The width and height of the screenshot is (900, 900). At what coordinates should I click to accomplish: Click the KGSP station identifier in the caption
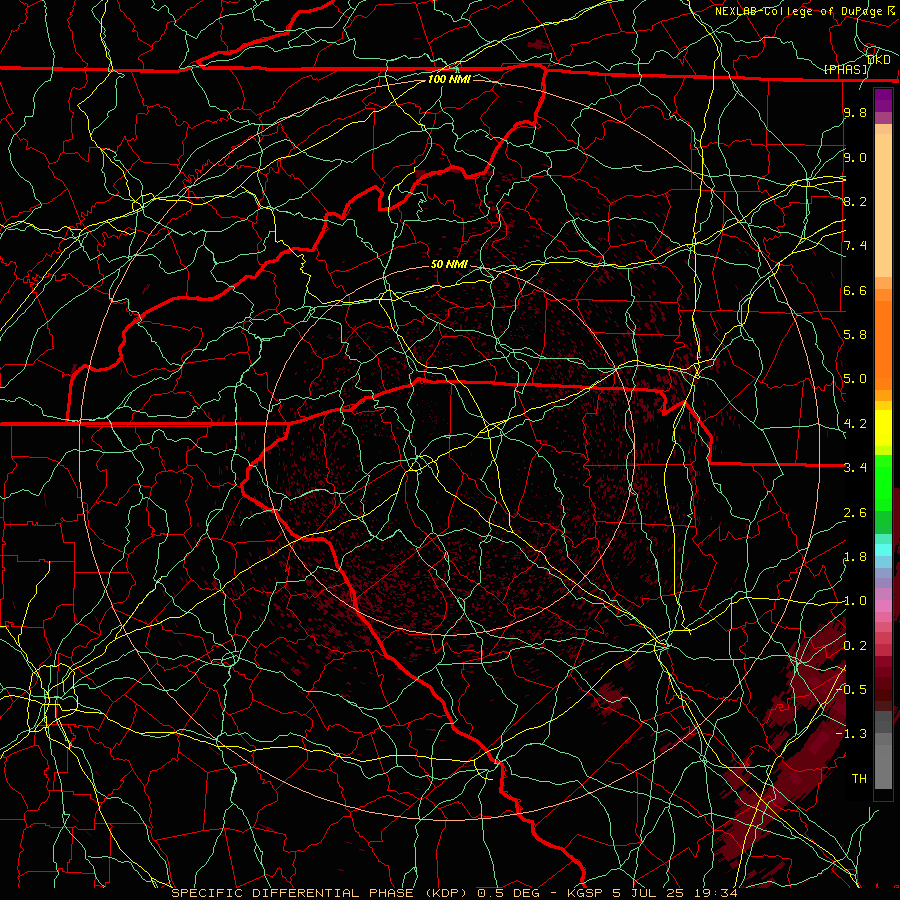(586, 893)
